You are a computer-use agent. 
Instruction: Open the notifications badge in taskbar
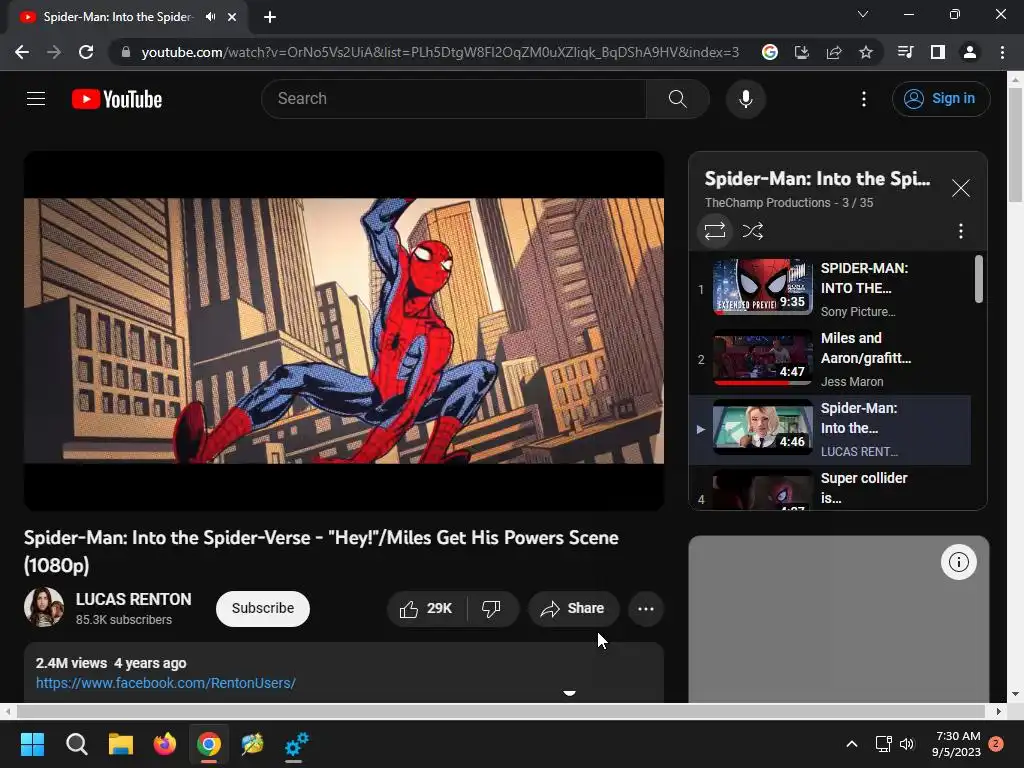pyautogui.click(x=996, y=744)
